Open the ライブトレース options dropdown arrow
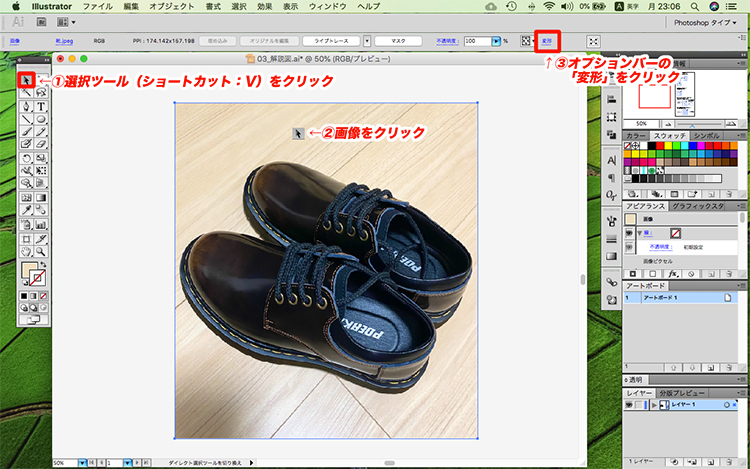This screenshot has width=750, height=469. click(x=367, y=42)
